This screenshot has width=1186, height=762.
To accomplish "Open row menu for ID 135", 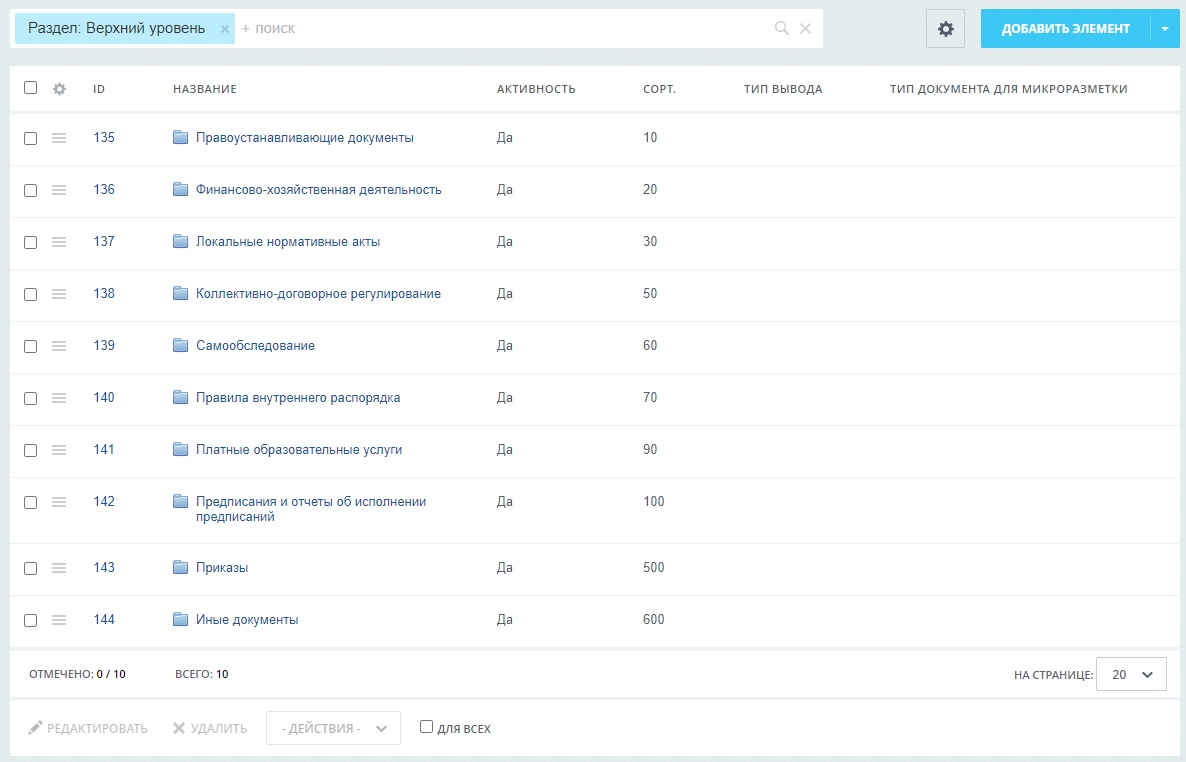I will coord(59,138).
